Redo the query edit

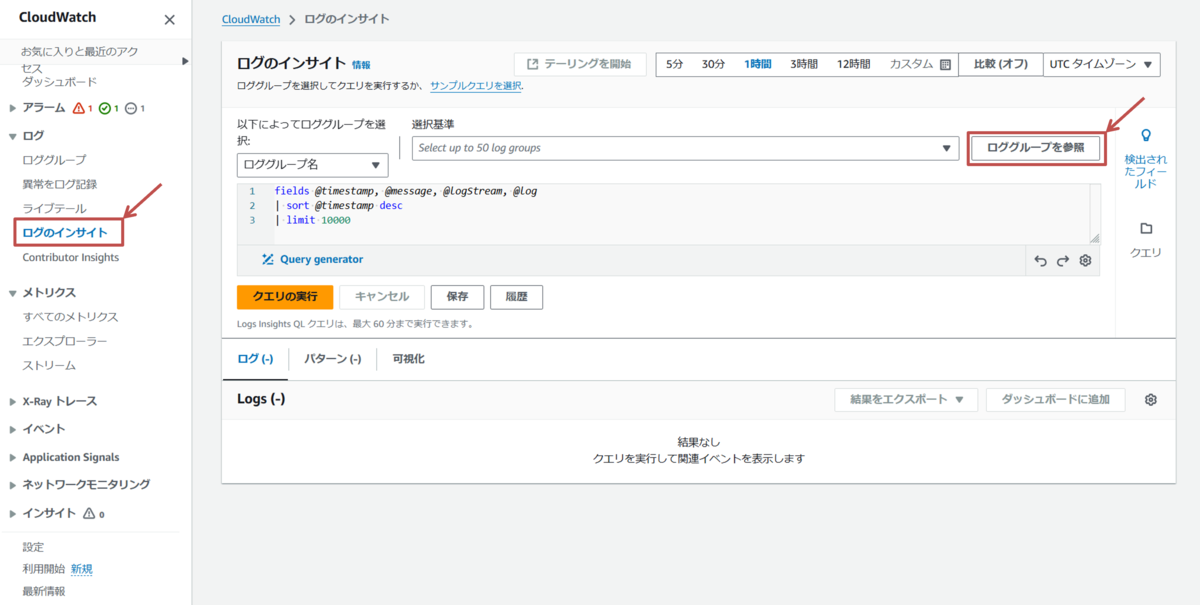click(x=1063, y=260)
